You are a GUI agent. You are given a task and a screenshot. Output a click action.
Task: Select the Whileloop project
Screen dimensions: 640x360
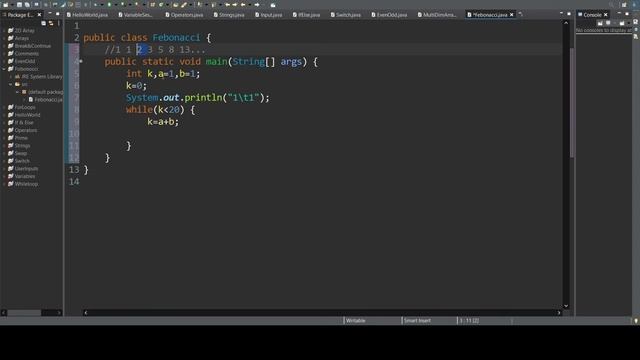click(26, 184)
